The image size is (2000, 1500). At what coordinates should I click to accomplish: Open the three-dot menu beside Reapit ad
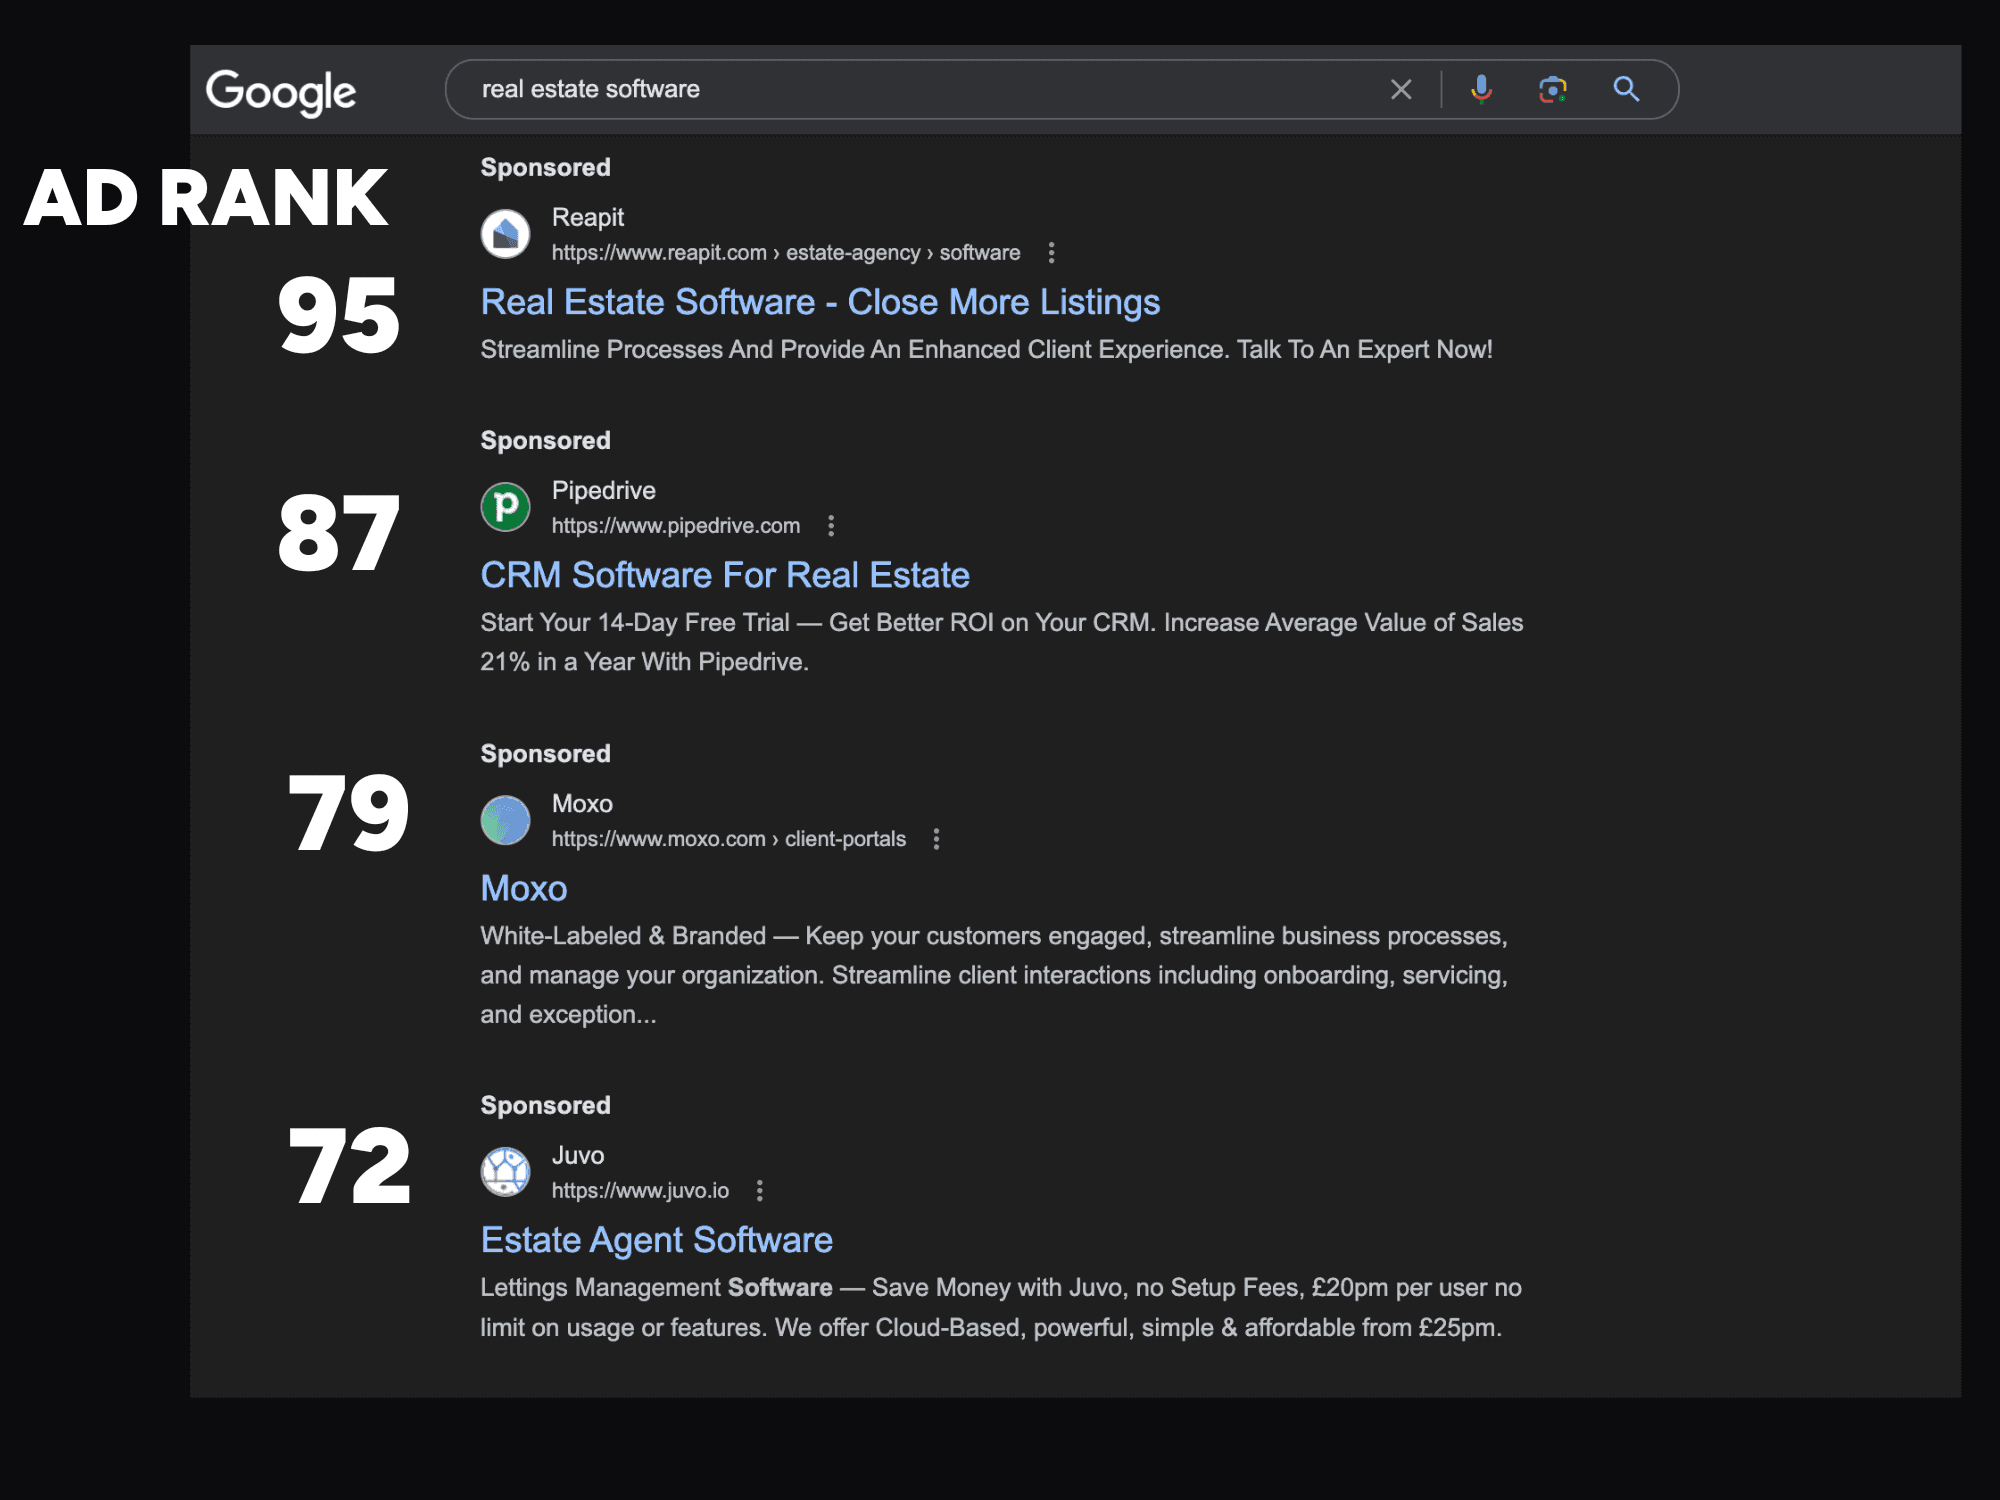point(1052,253)
